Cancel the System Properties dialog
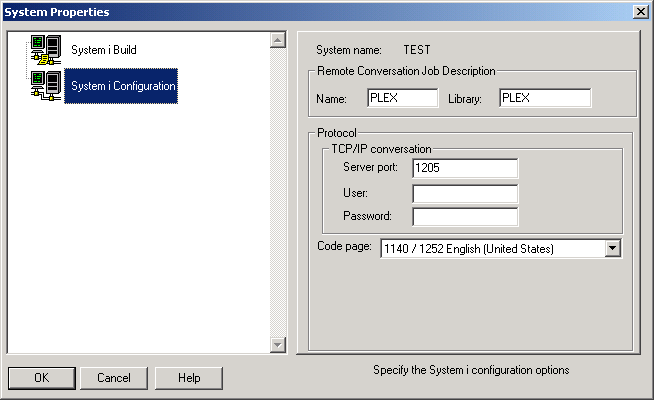This screenshot has width=654, height=400. (x=113, y=378)
